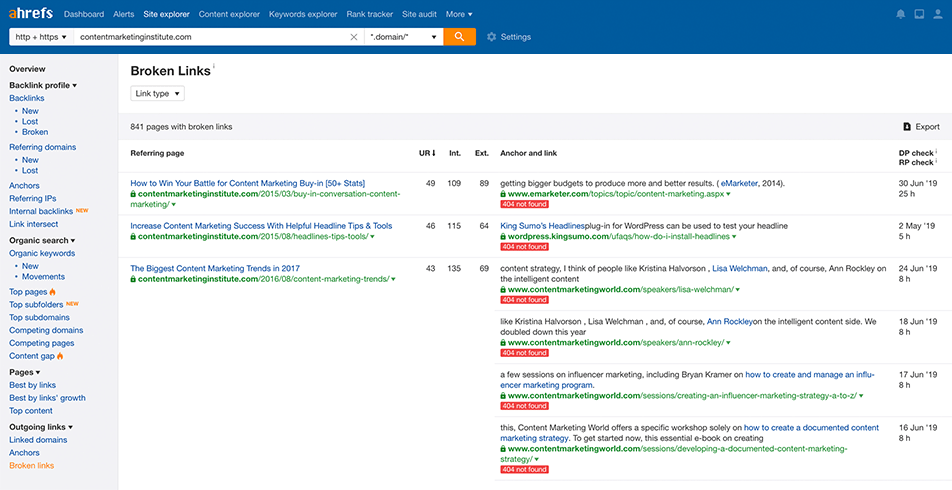
Task: Click the Ann Rockley anchor link
Action: pos(730,322)
